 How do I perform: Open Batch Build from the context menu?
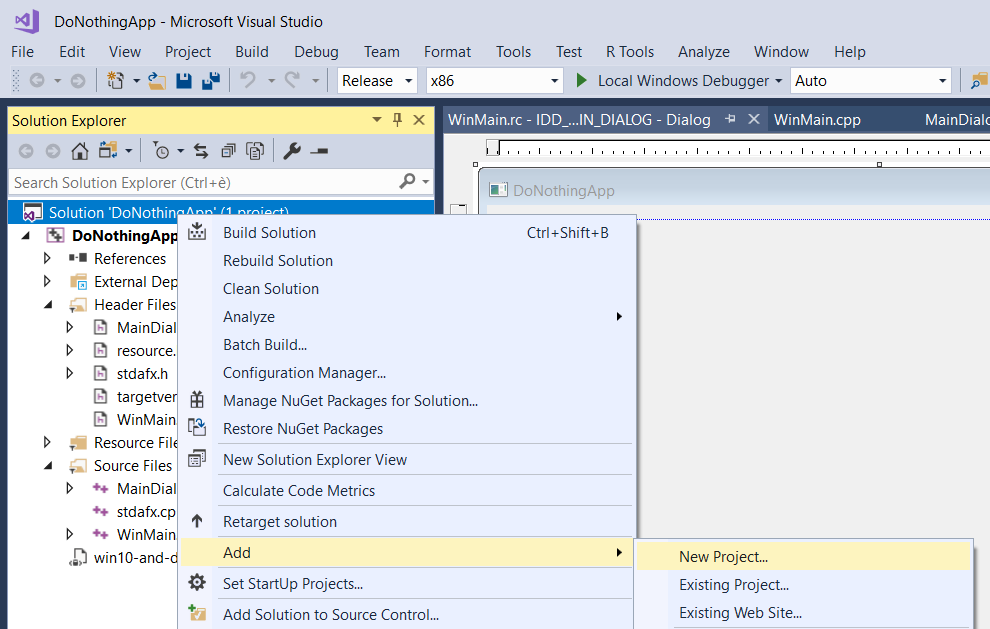click(407, 345)
